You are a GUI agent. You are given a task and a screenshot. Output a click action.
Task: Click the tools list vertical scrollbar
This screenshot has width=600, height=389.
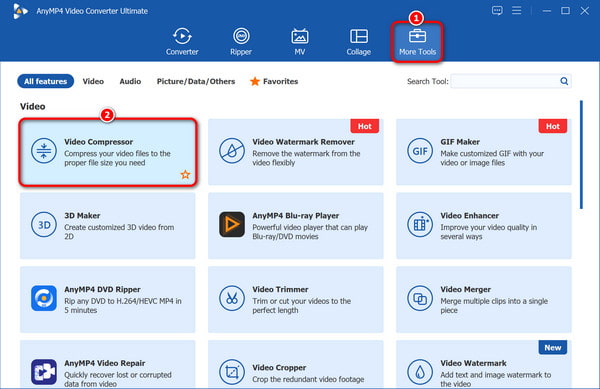point(581,155)
